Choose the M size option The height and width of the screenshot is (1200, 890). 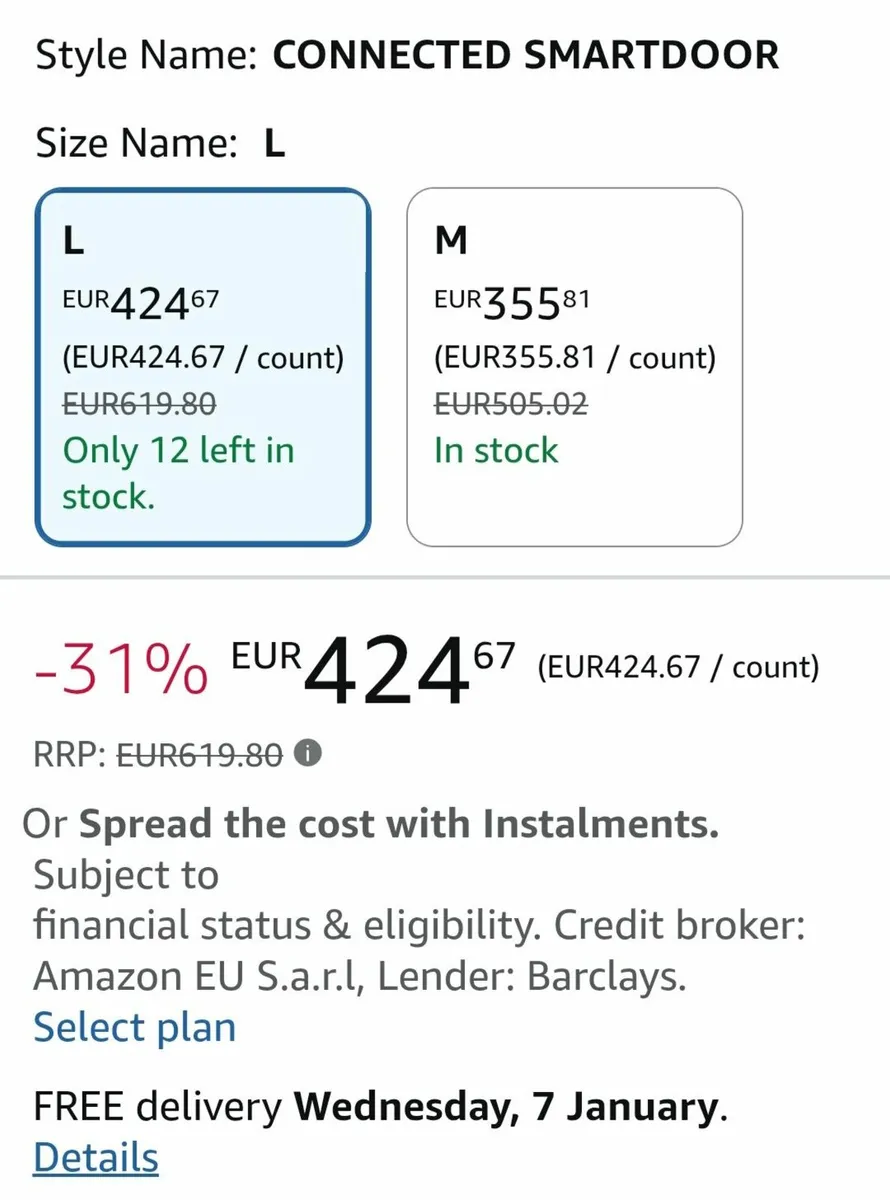[574, 367]
